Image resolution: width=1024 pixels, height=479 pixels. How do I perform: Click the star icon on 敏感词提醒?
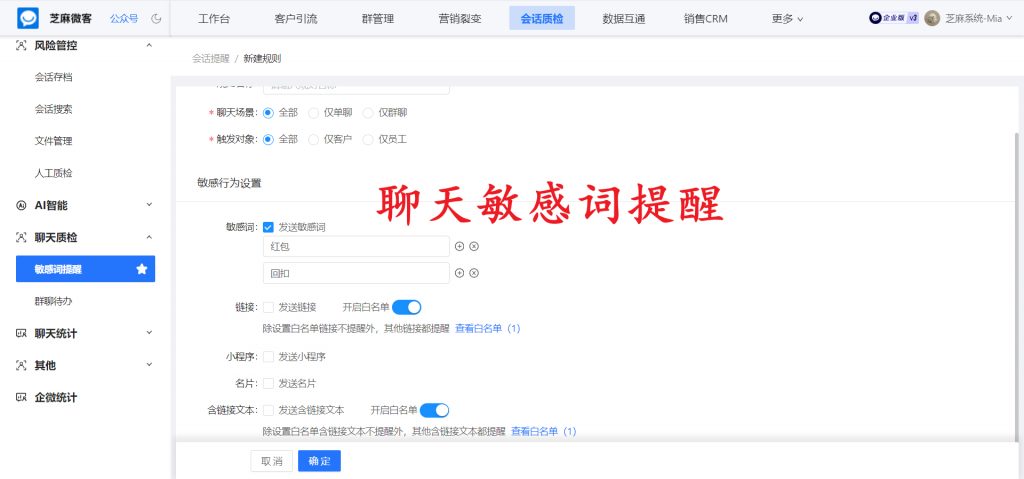(x=142, y=269)
